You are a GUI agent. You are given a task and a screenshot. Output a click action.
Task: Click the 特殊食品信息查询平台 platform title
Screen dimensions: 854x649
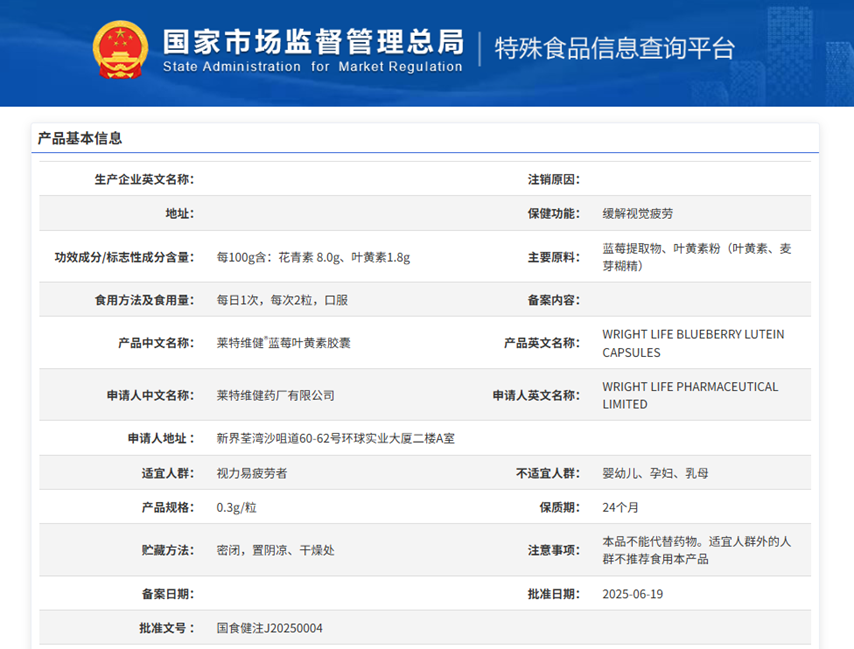(615, 48)
